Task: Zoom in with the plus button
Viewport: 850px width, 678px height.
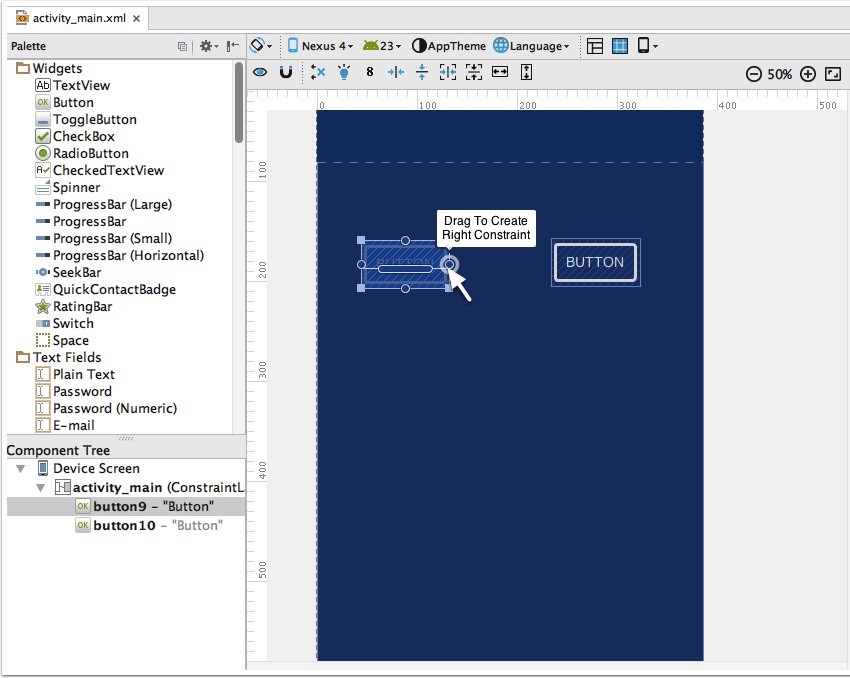Action: click(x=808, y=74)
